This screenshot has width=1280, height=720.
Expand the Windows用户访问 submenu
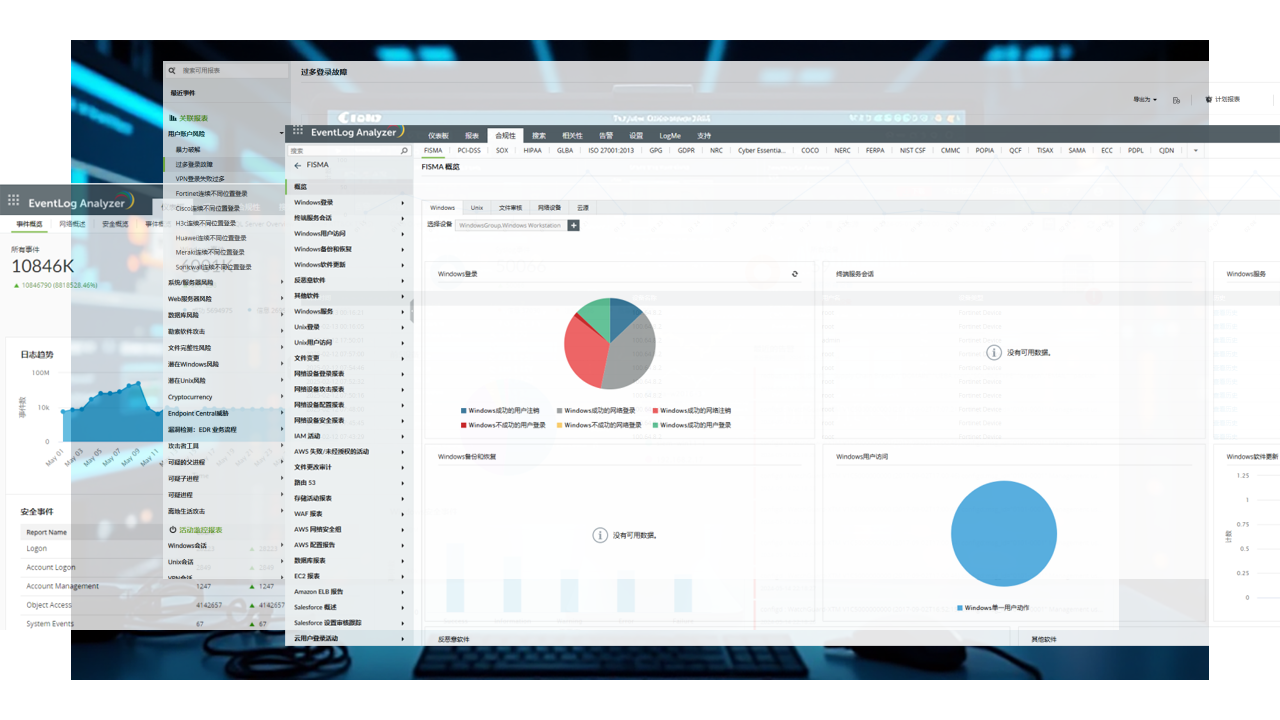click(403, 233)
